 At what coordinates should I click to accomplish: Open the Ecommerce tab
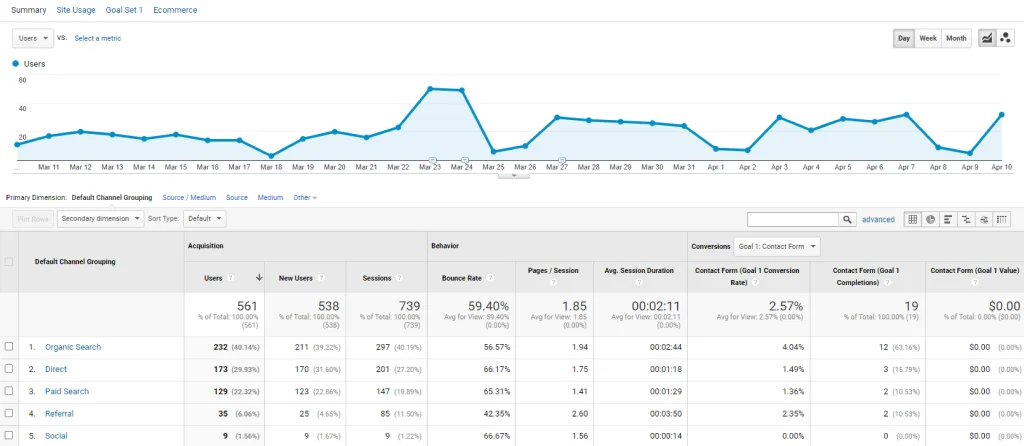pyautogui.click(x=175, y=10)
